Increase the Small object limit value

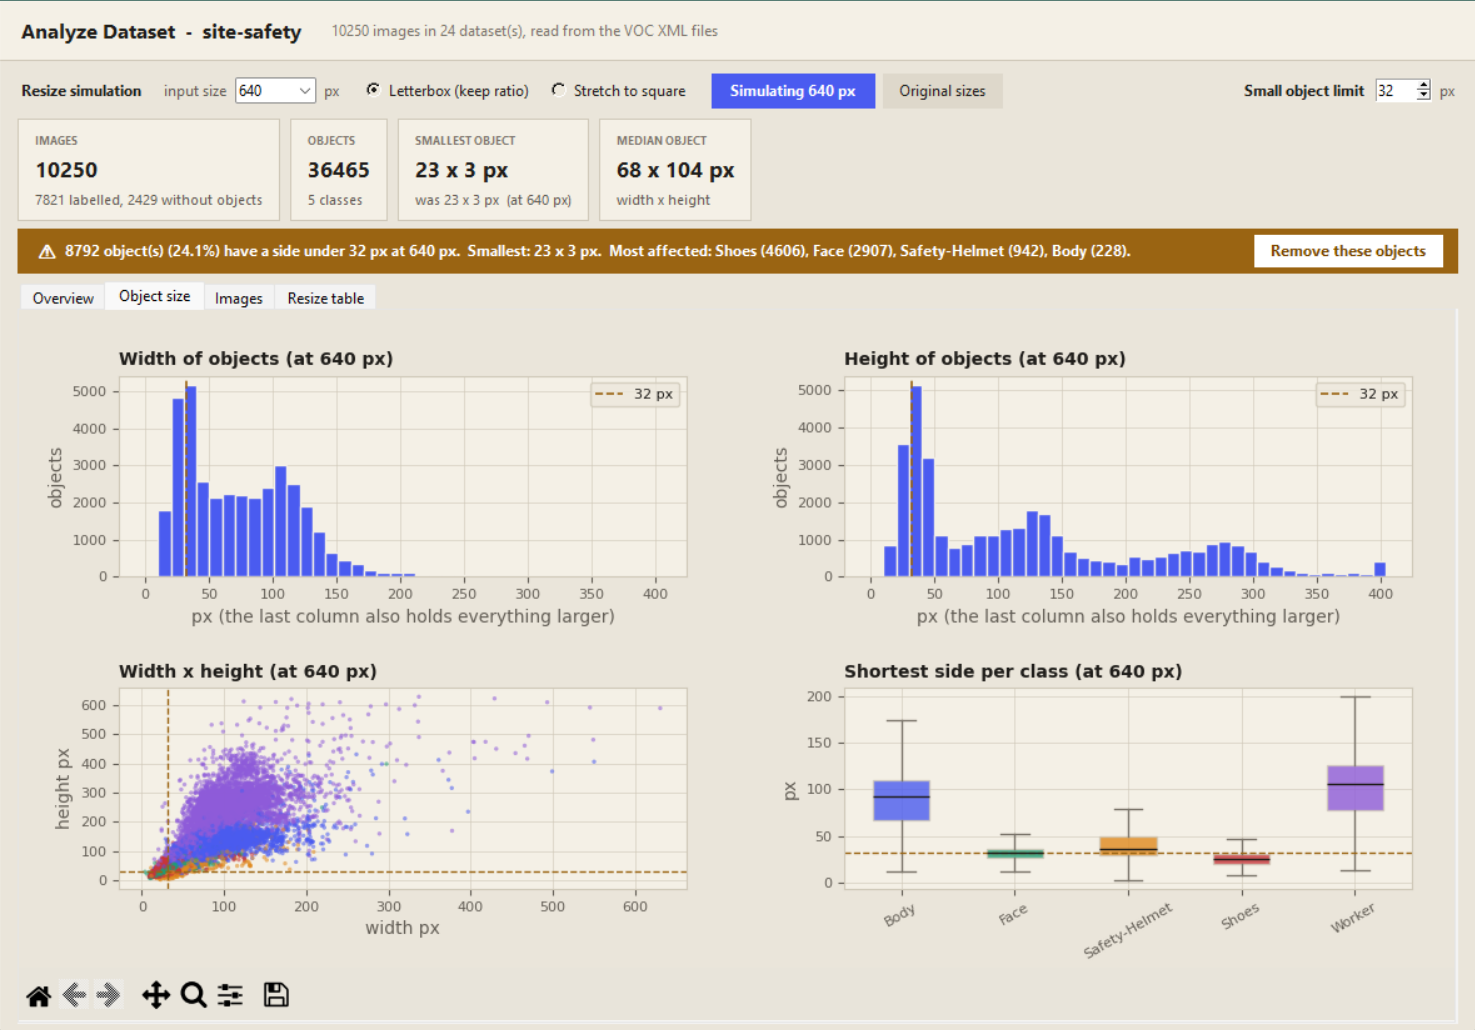tap(1423, 85)
